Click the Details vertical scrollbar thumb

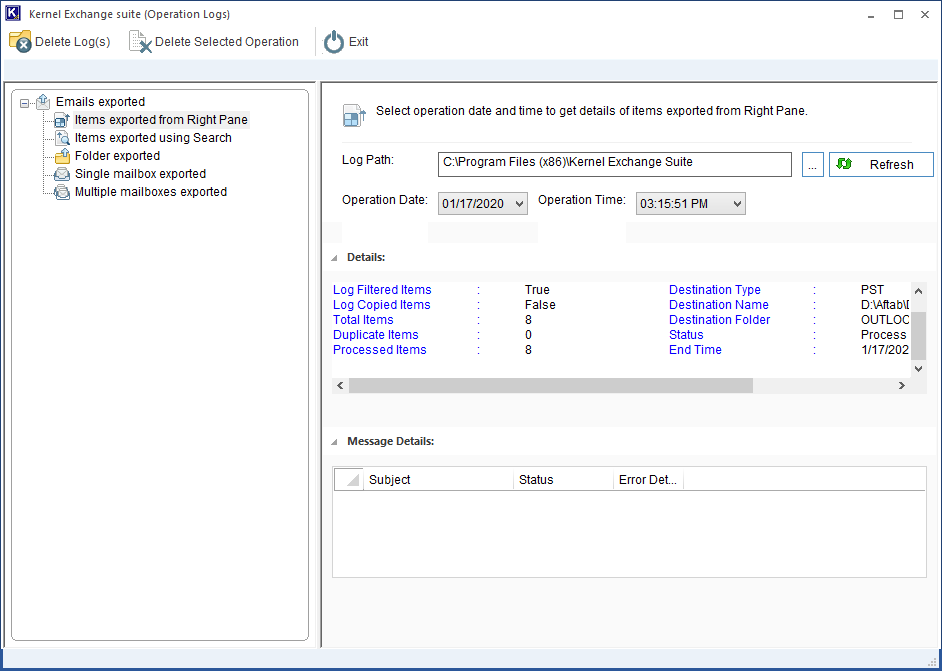pyautogui.click(x=918, y=335)
